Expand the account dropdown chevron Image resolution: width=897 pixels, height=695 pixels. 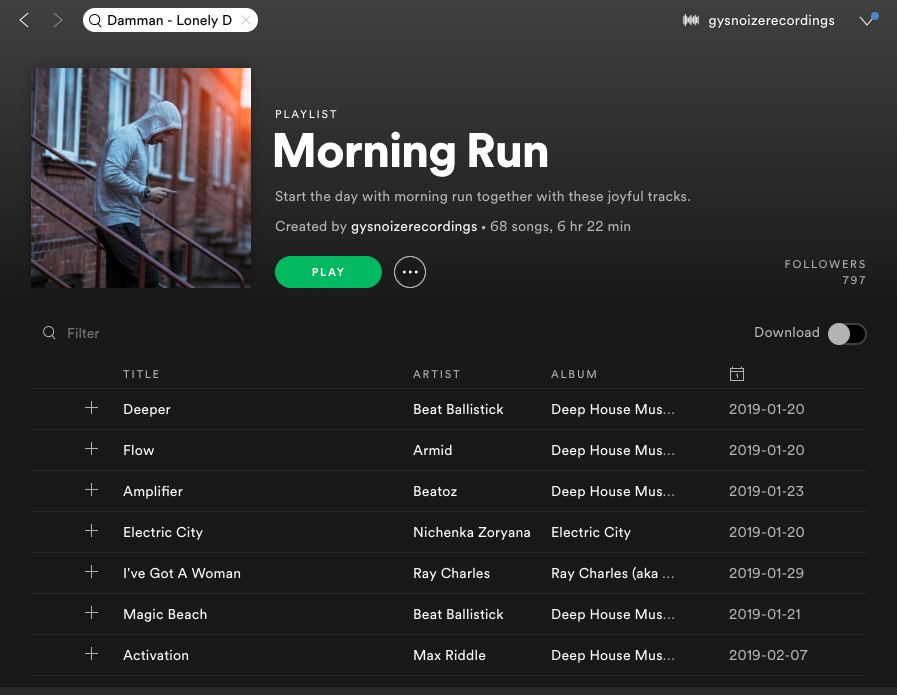867,21
